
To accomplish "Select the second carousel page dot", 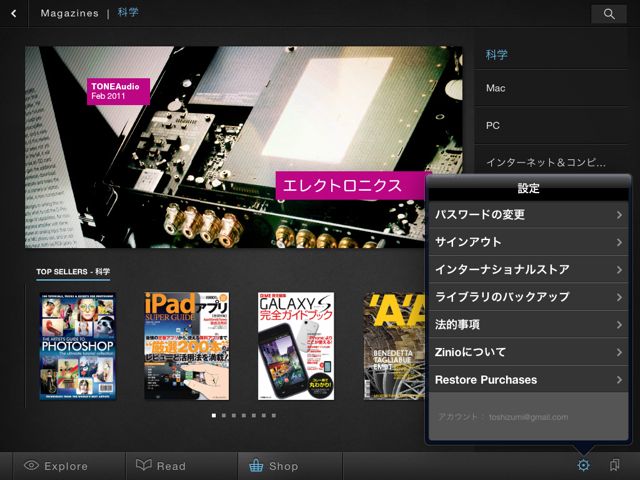I will pos(224,416).
